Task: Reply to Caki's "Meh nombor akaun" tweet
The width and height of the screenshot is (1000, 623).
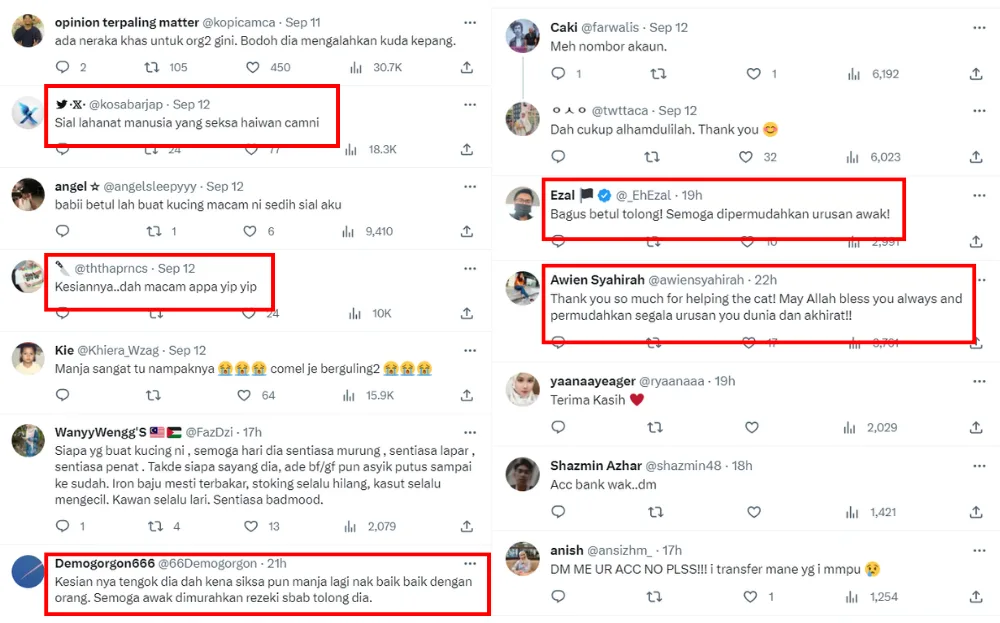Action: [559, 74]
